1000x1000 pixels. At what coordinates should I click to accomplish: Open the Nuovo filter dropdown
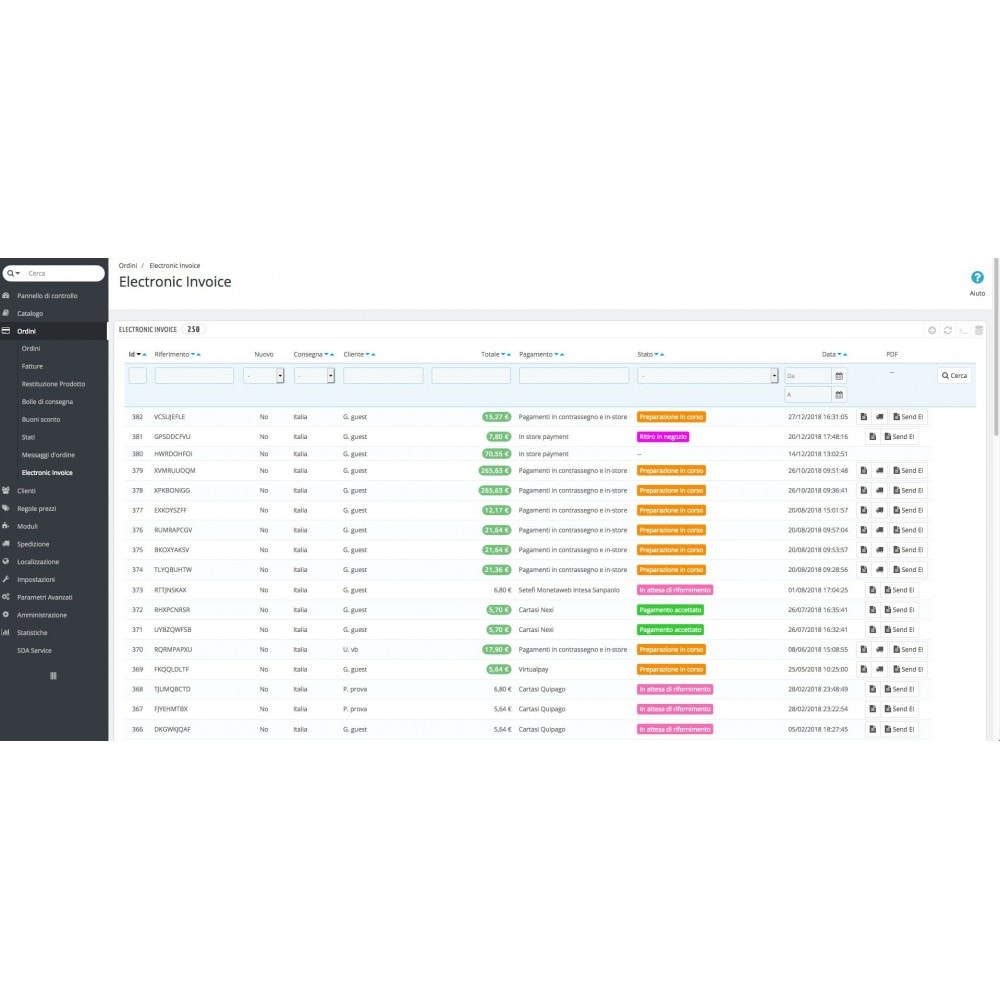point(263,376)
